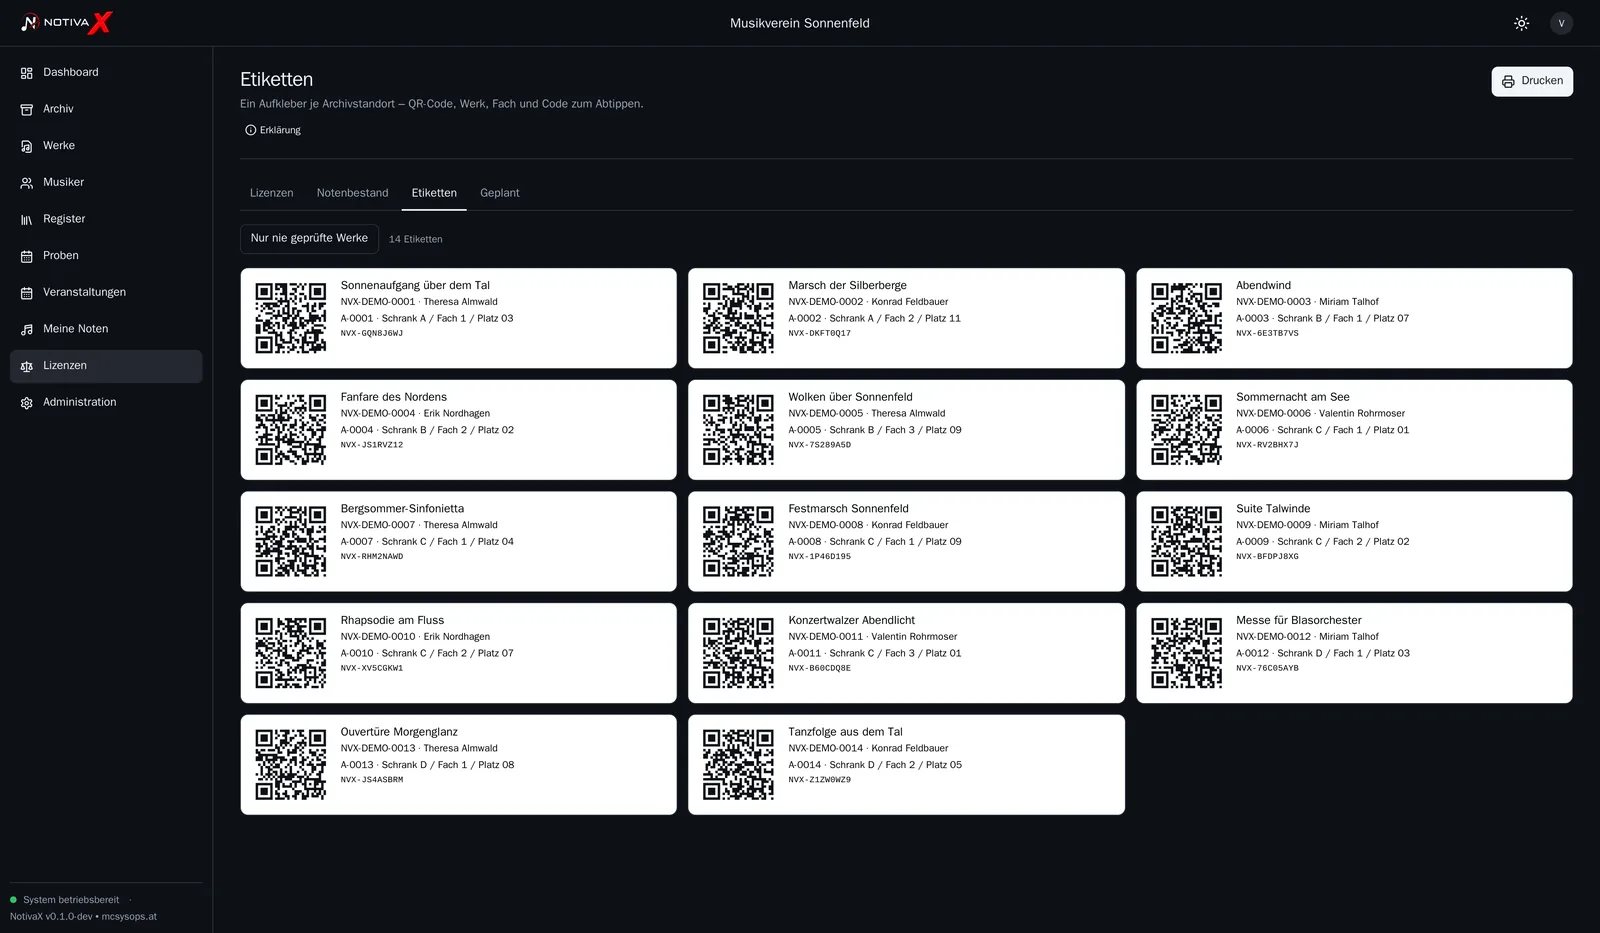
Task: Toggle the Nur nie geprüfte Werke filter
Action: 309,239
